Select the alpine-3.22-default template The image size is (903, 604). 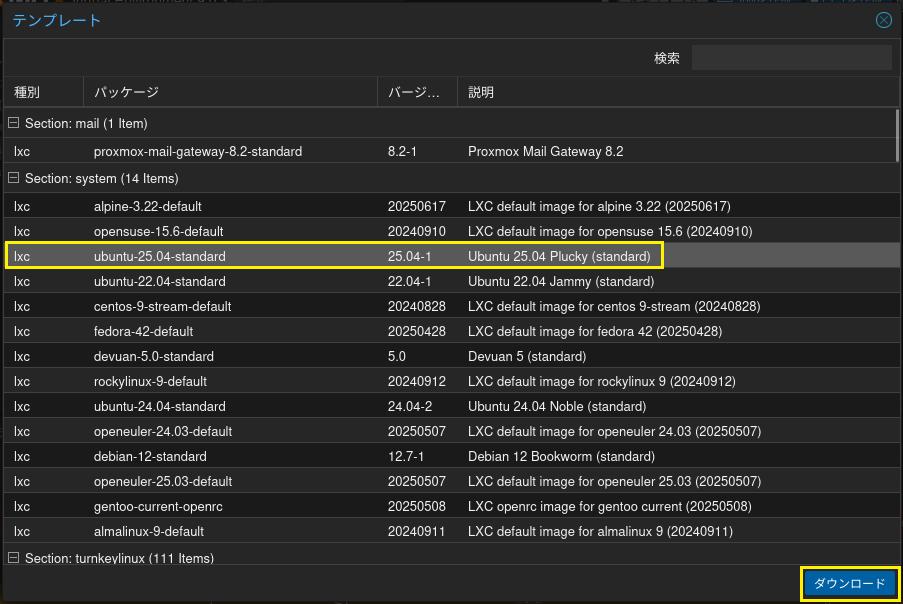tap(450, 206)
